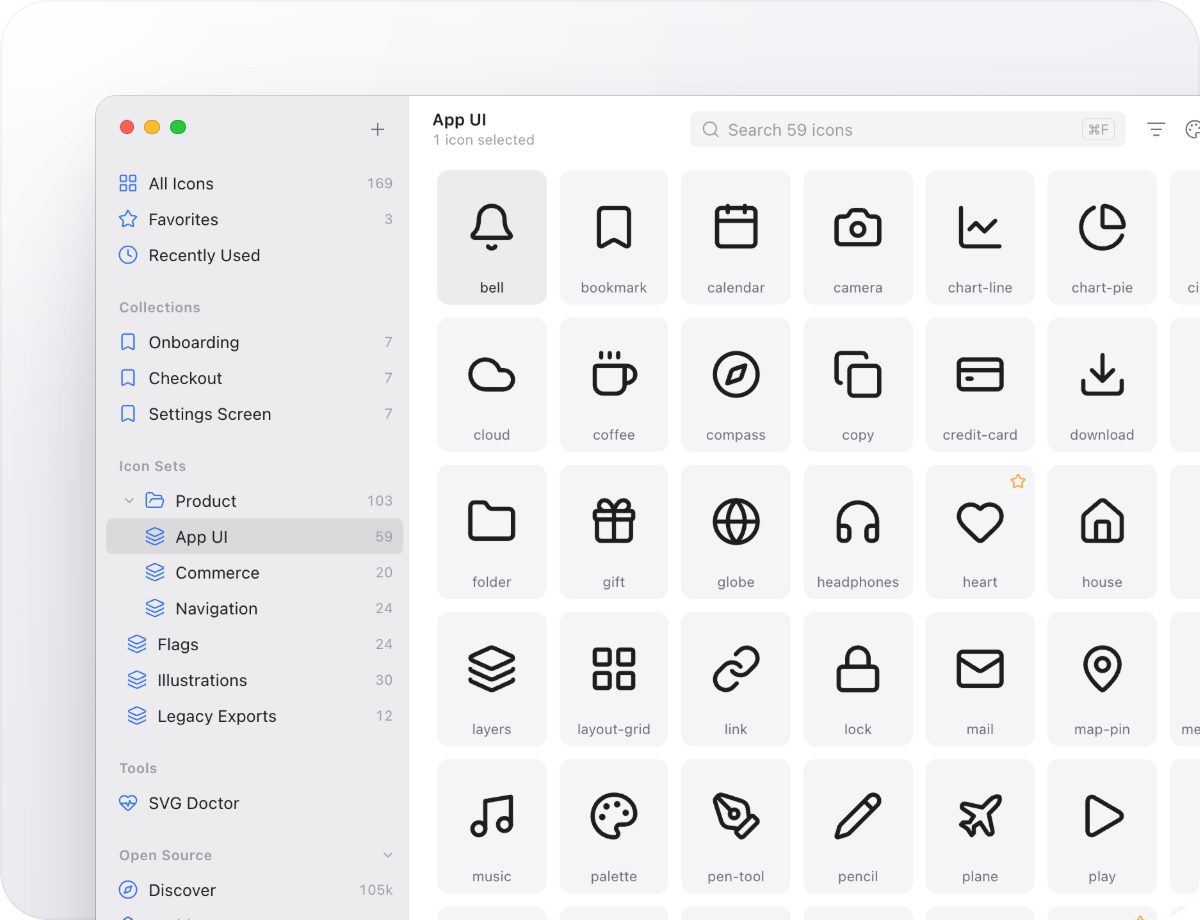Open the SVG Doctor tool
This screenshot has width=1200, height=920.
[255, 803]
